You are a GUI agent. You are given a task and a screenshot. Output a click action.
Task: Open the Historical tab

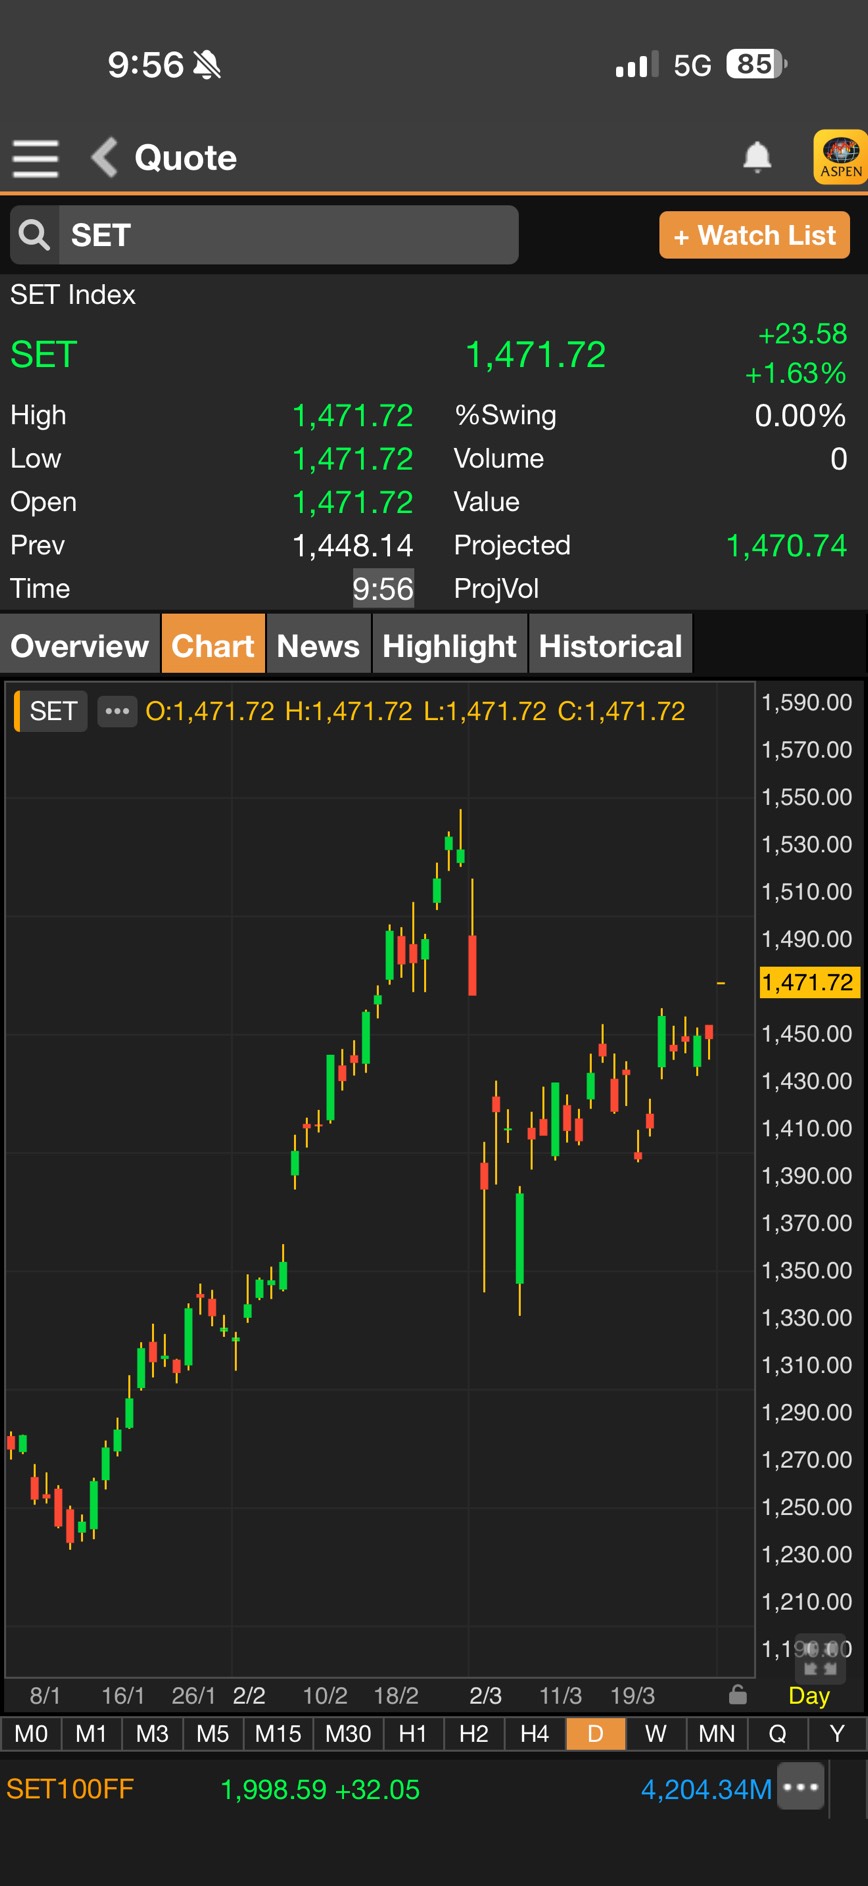(x=610, y=646)
